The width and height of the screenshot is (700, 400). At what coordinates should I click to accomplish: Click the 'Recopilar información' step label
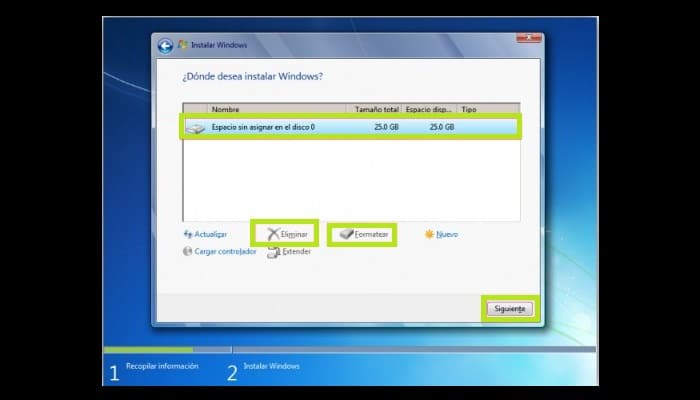point(162,366)
